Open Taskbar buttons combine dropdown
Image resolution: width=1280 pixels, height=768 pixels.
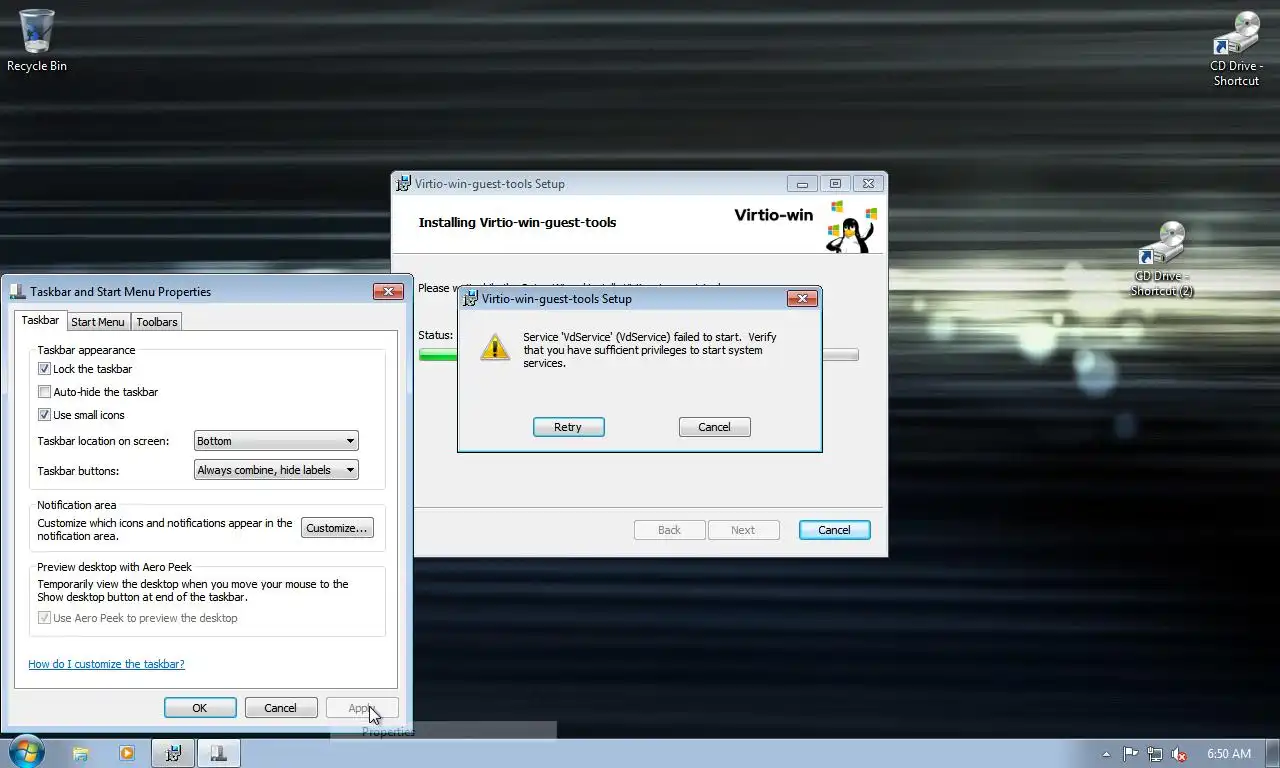point(275,470)
